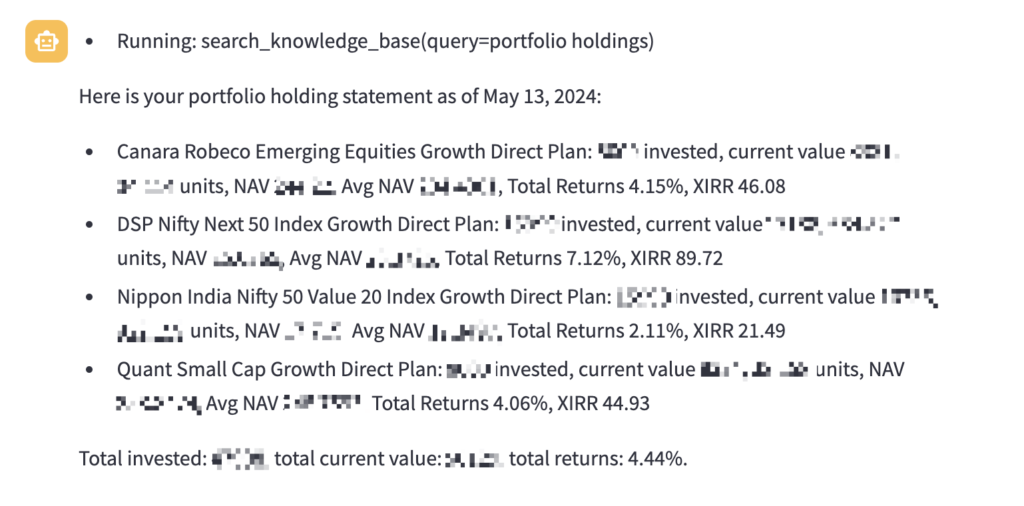This screenshot has width=1024, height=506.
Task: Click the orange robot assistant avatar
Action: pos(46,41)
